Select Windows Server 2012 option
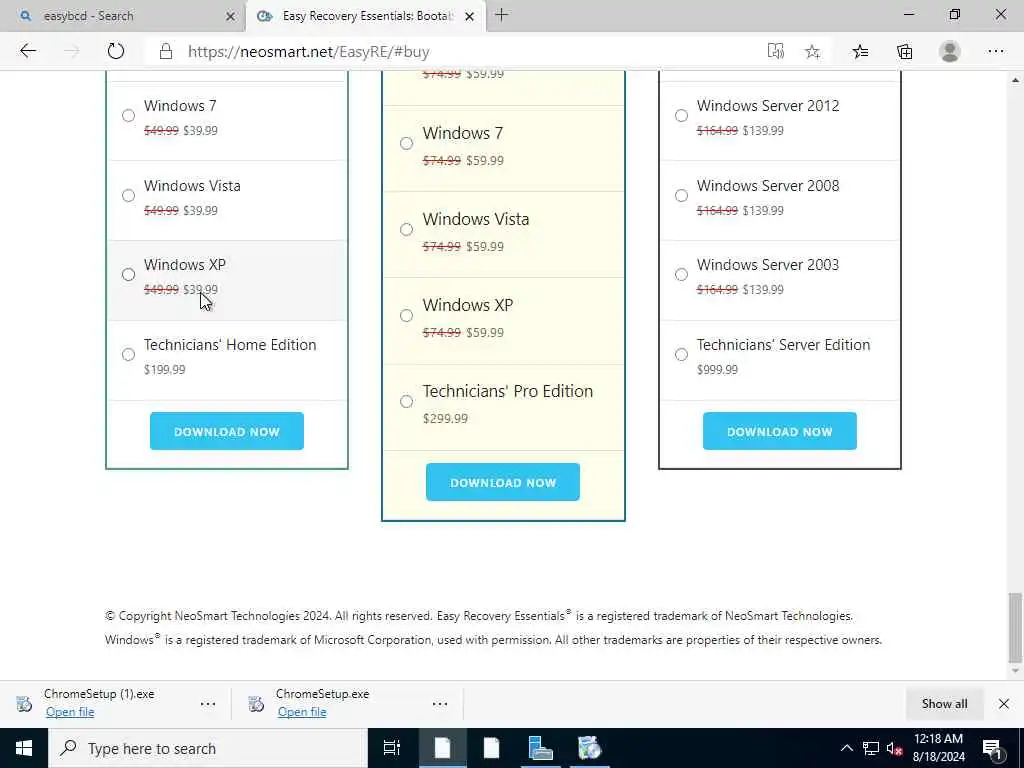Screen dimensions: 1024x768 pos(681,116)
